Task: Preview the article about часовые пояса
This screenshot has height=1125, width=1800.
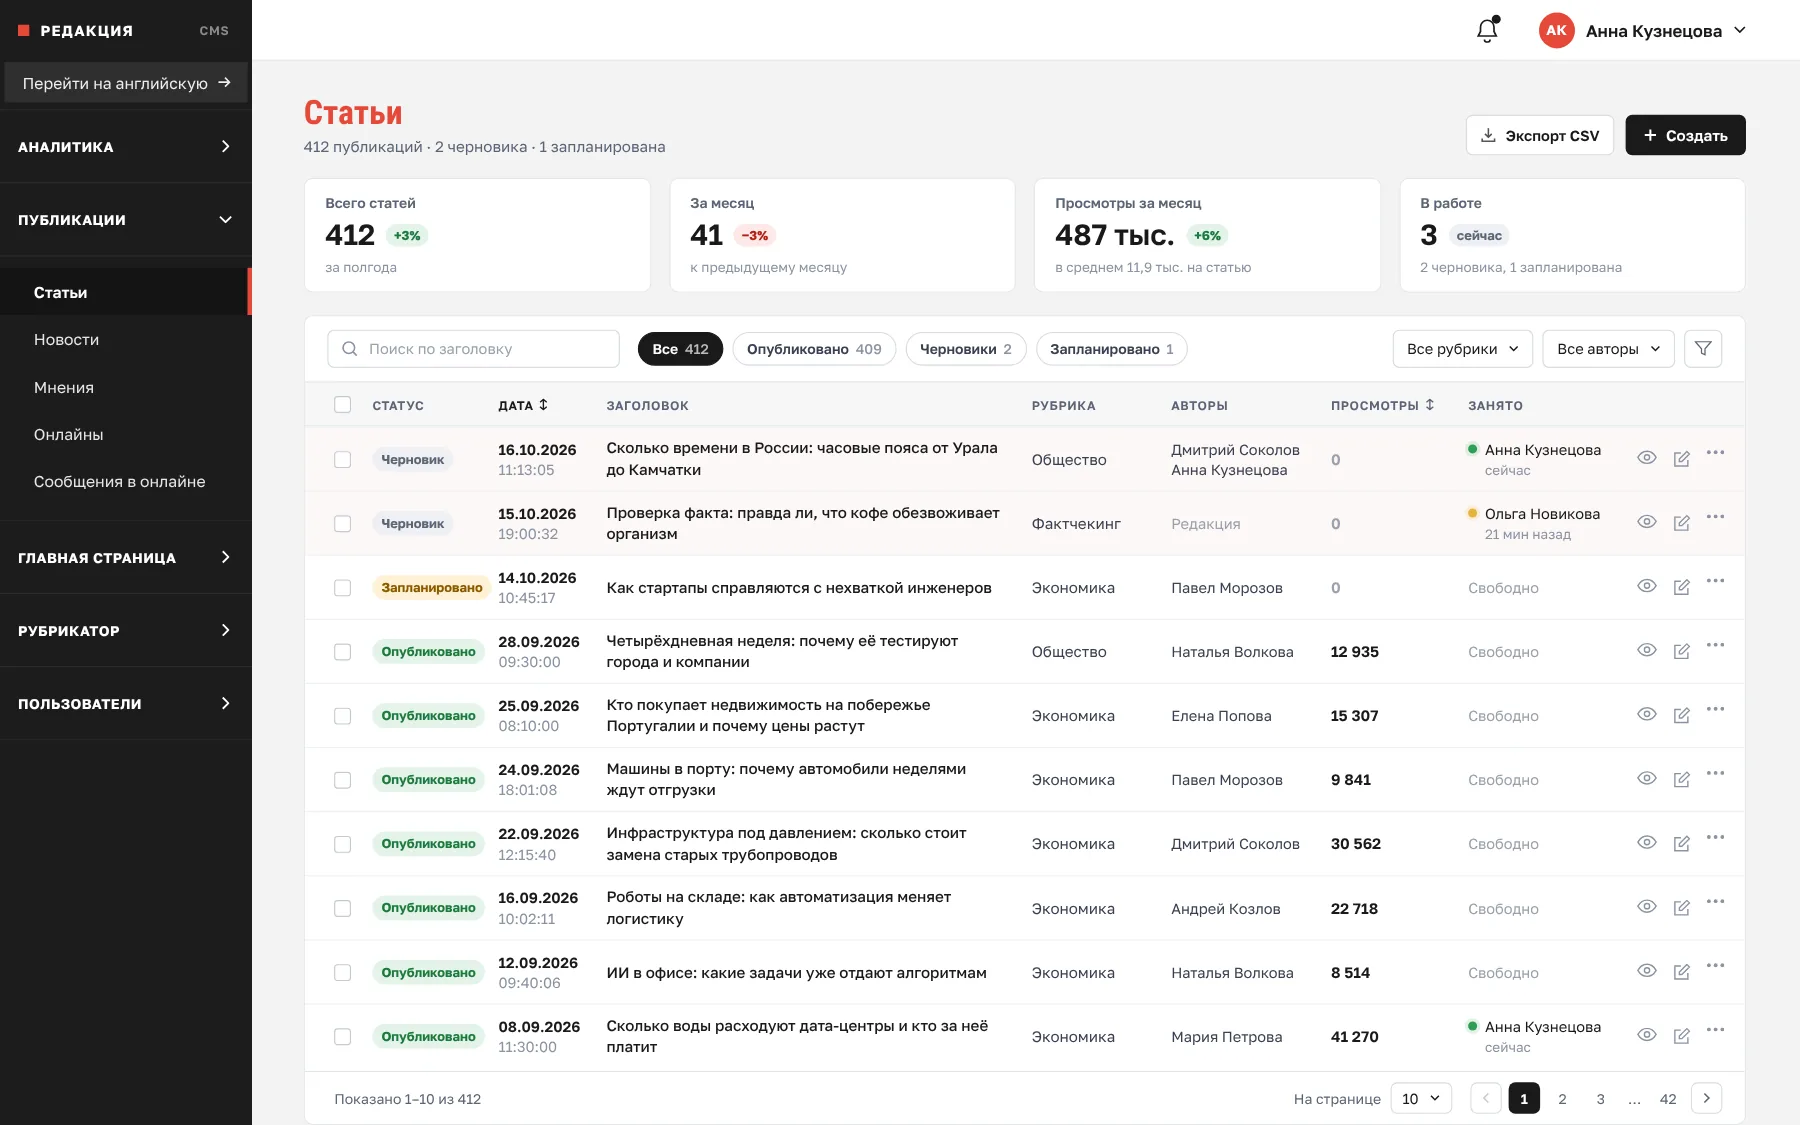Action: tap(1647, 458)
